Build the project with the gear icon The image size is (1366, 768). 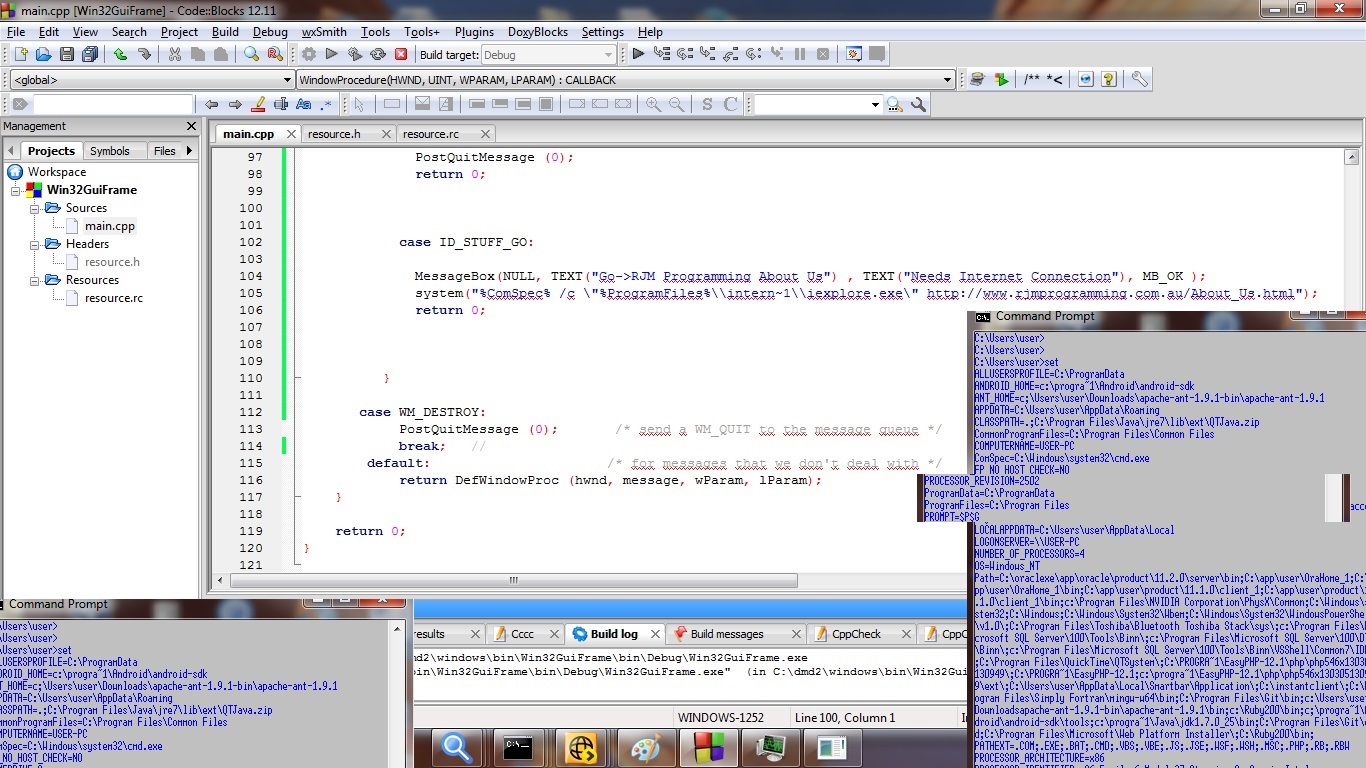click(x=309, y=54)
